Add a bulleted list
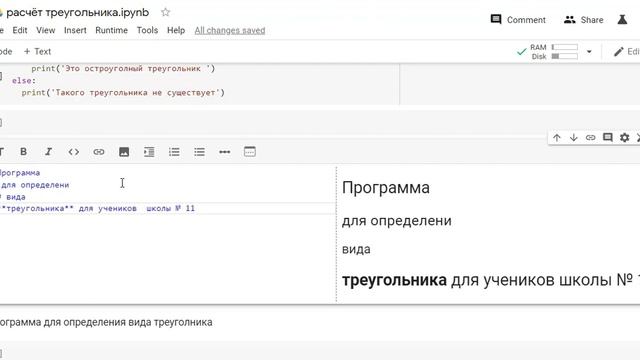 pyautogui.click(x=199, y=152)
